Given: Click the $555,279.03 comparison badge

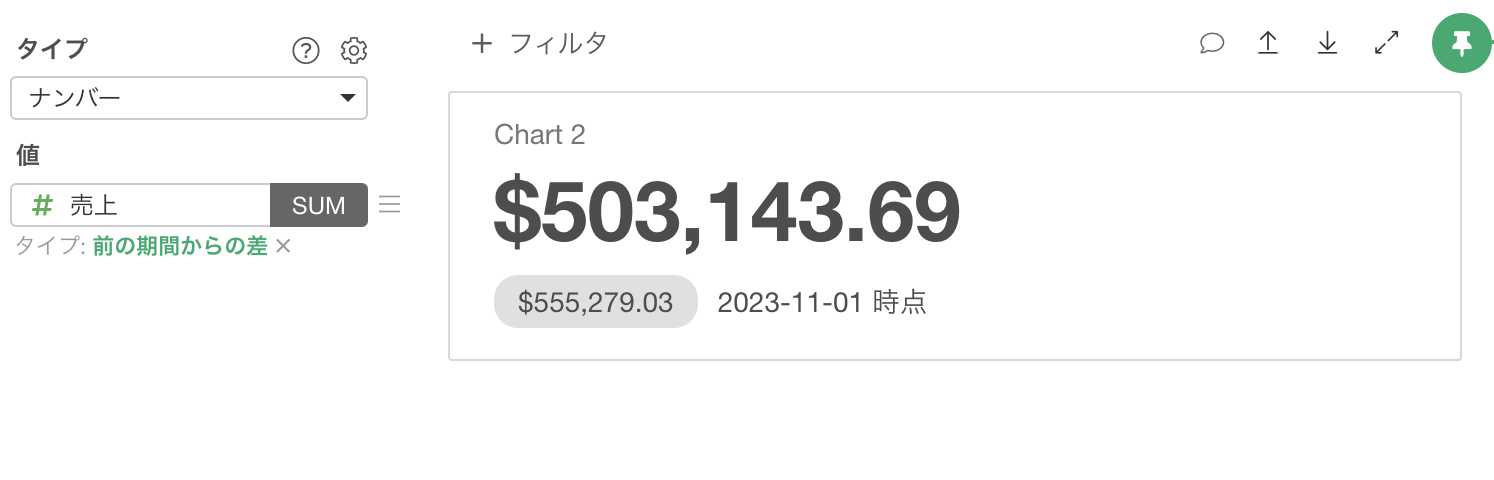Looking at the screenshot, I should click(596, 302).
